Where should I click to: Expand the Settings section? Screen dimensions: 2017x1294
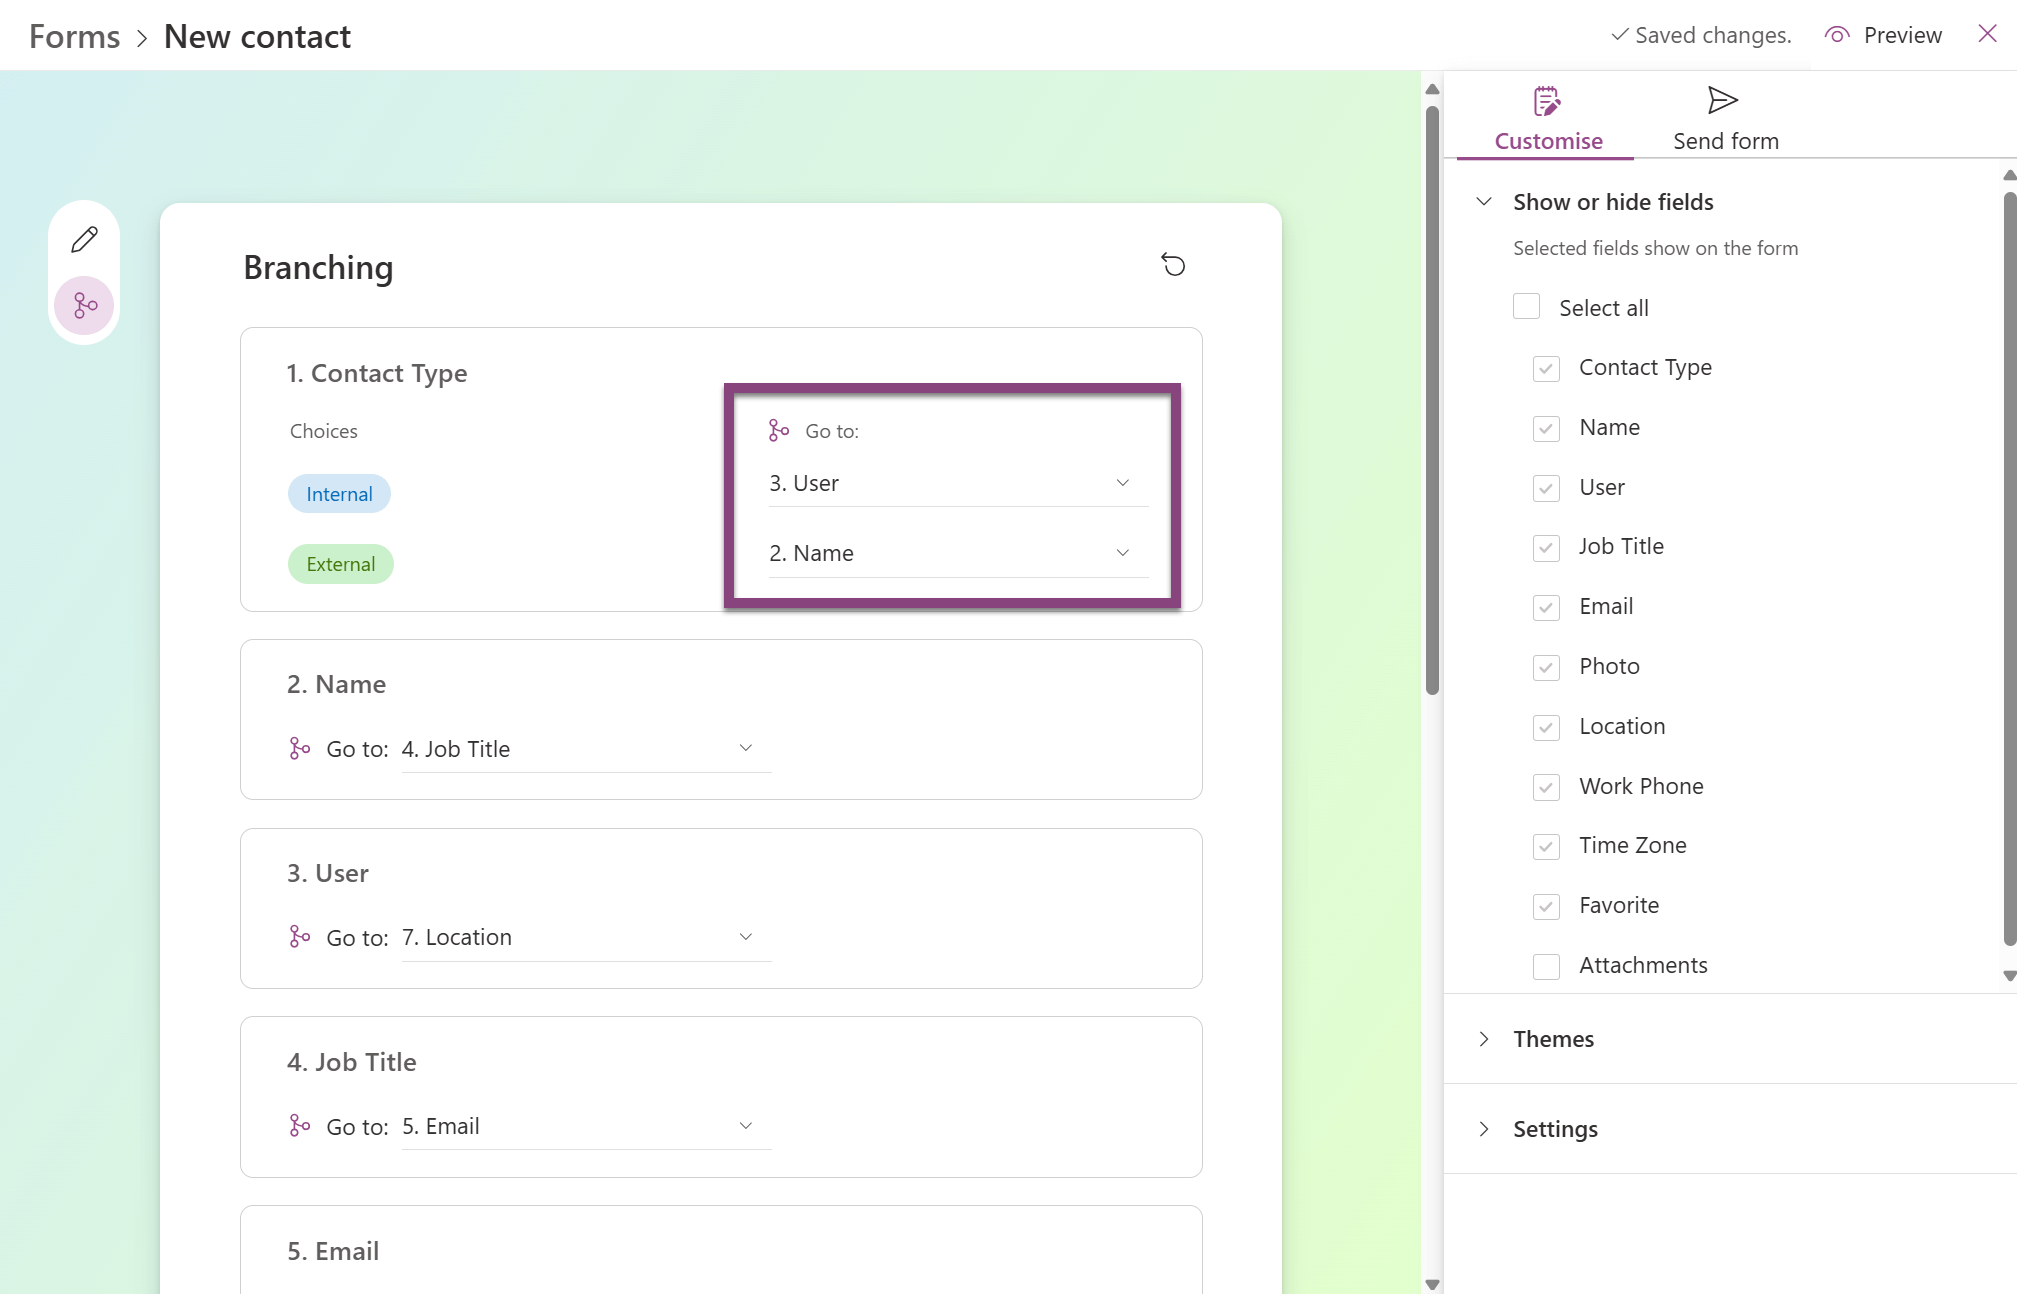1555,1129
